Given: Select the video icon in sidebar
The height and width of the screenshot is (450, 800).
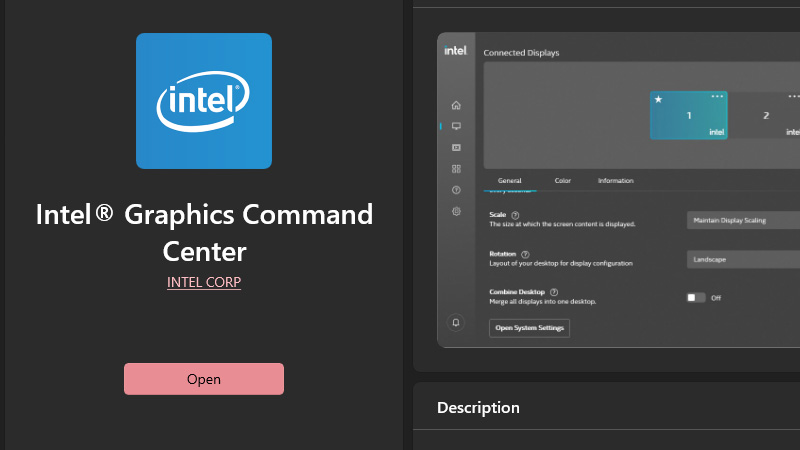Looking at the screenshot, I should point(456,147).
